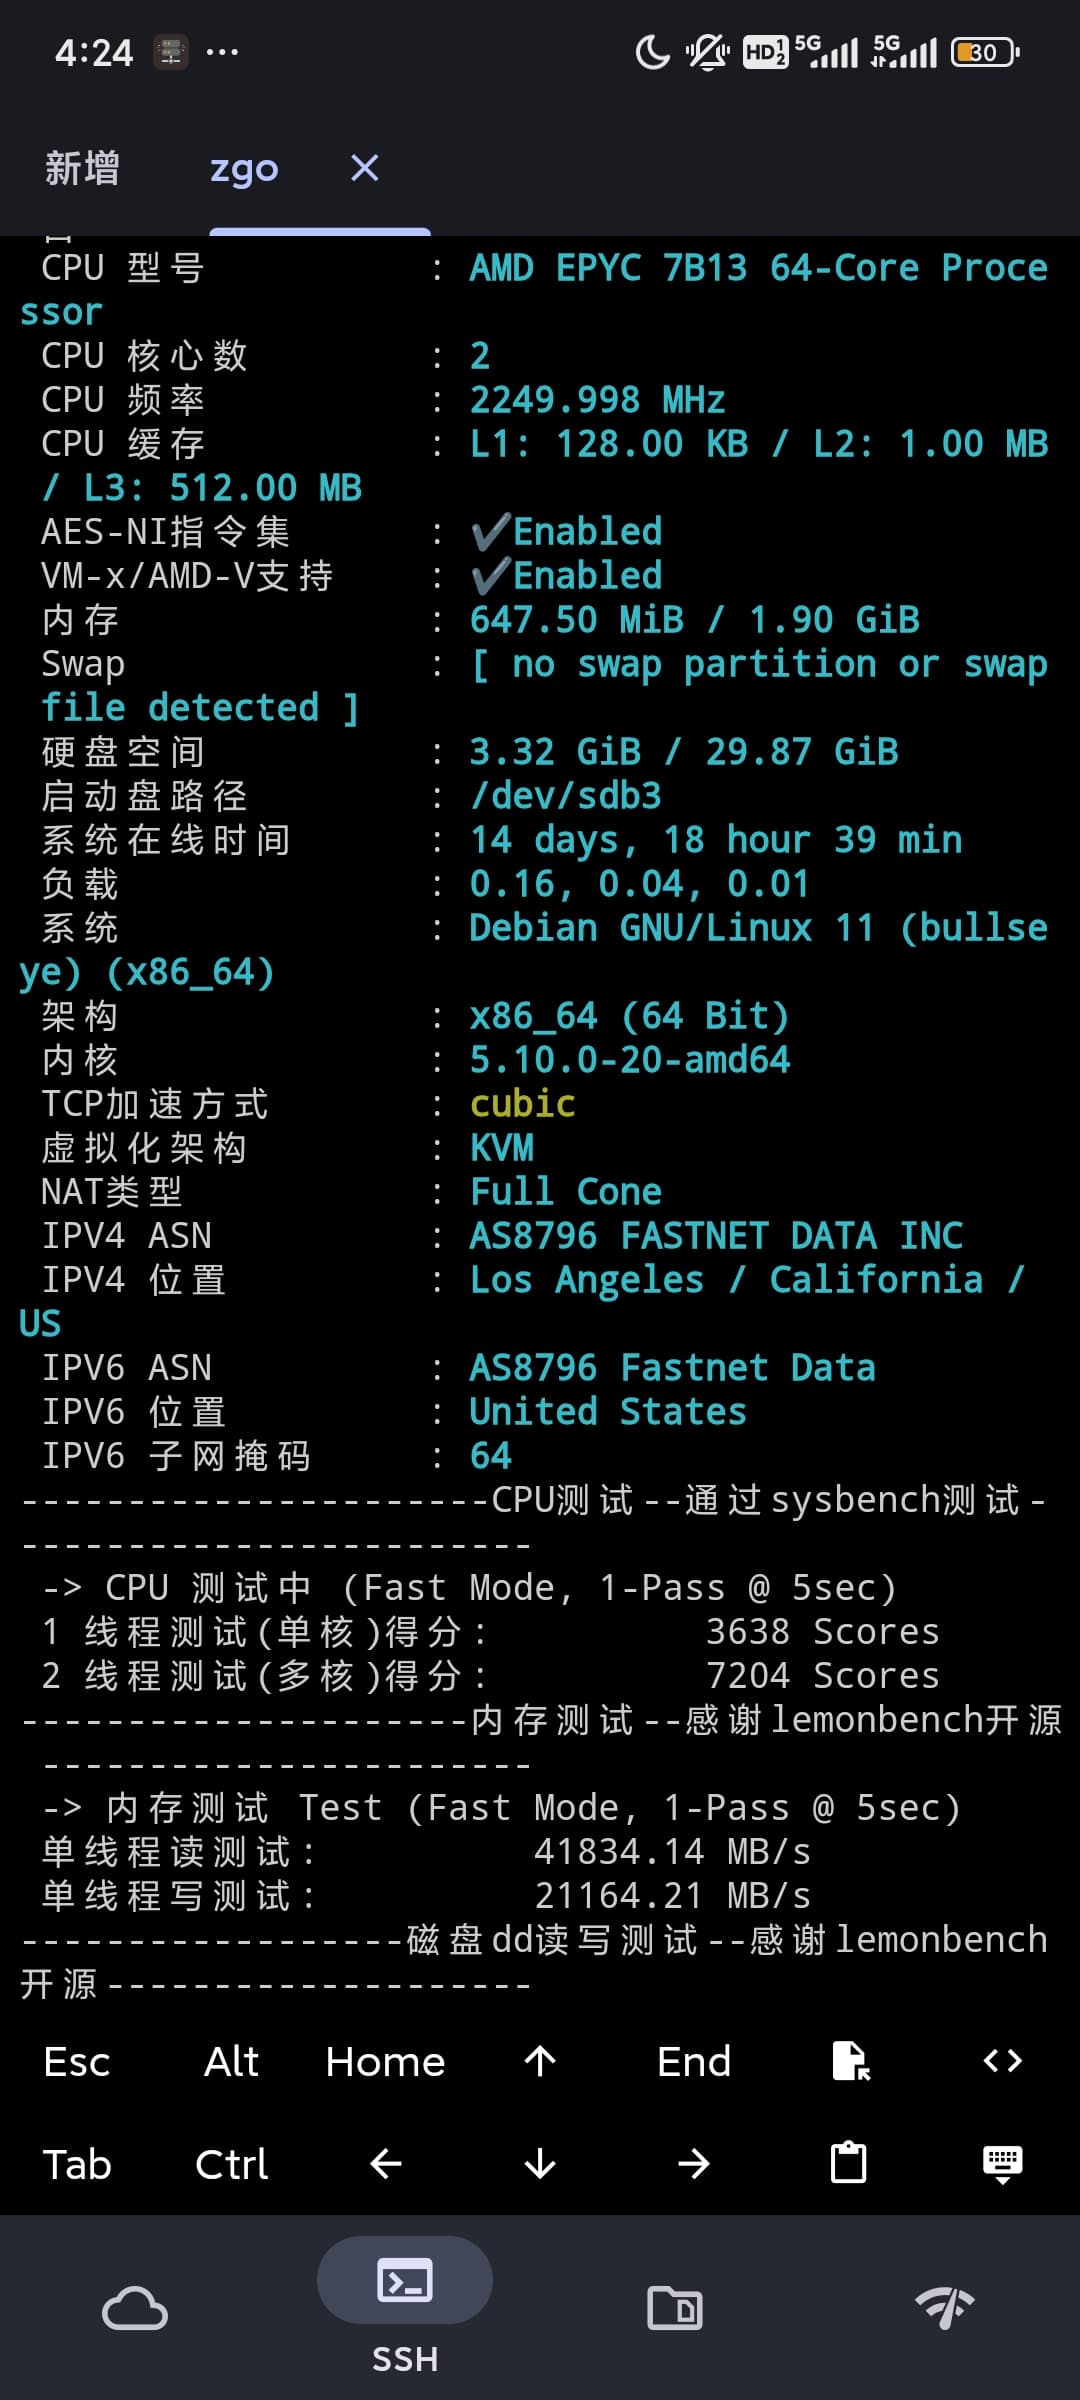Open the SFTP file manager icon
Screen dimensions: 1080x2400
pos(675,2308)
